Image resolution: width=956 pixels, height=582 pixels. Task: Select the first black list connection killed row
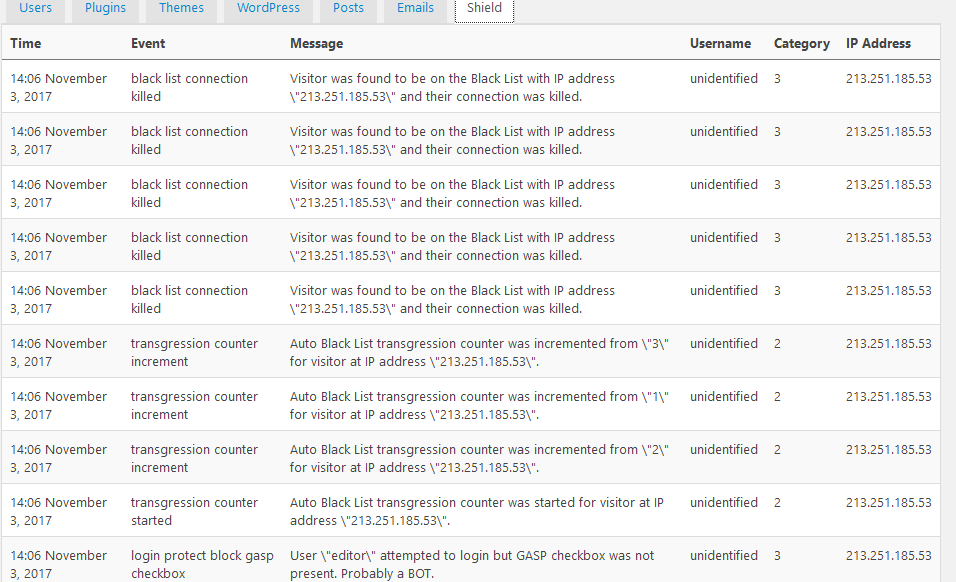coord(471,87)
